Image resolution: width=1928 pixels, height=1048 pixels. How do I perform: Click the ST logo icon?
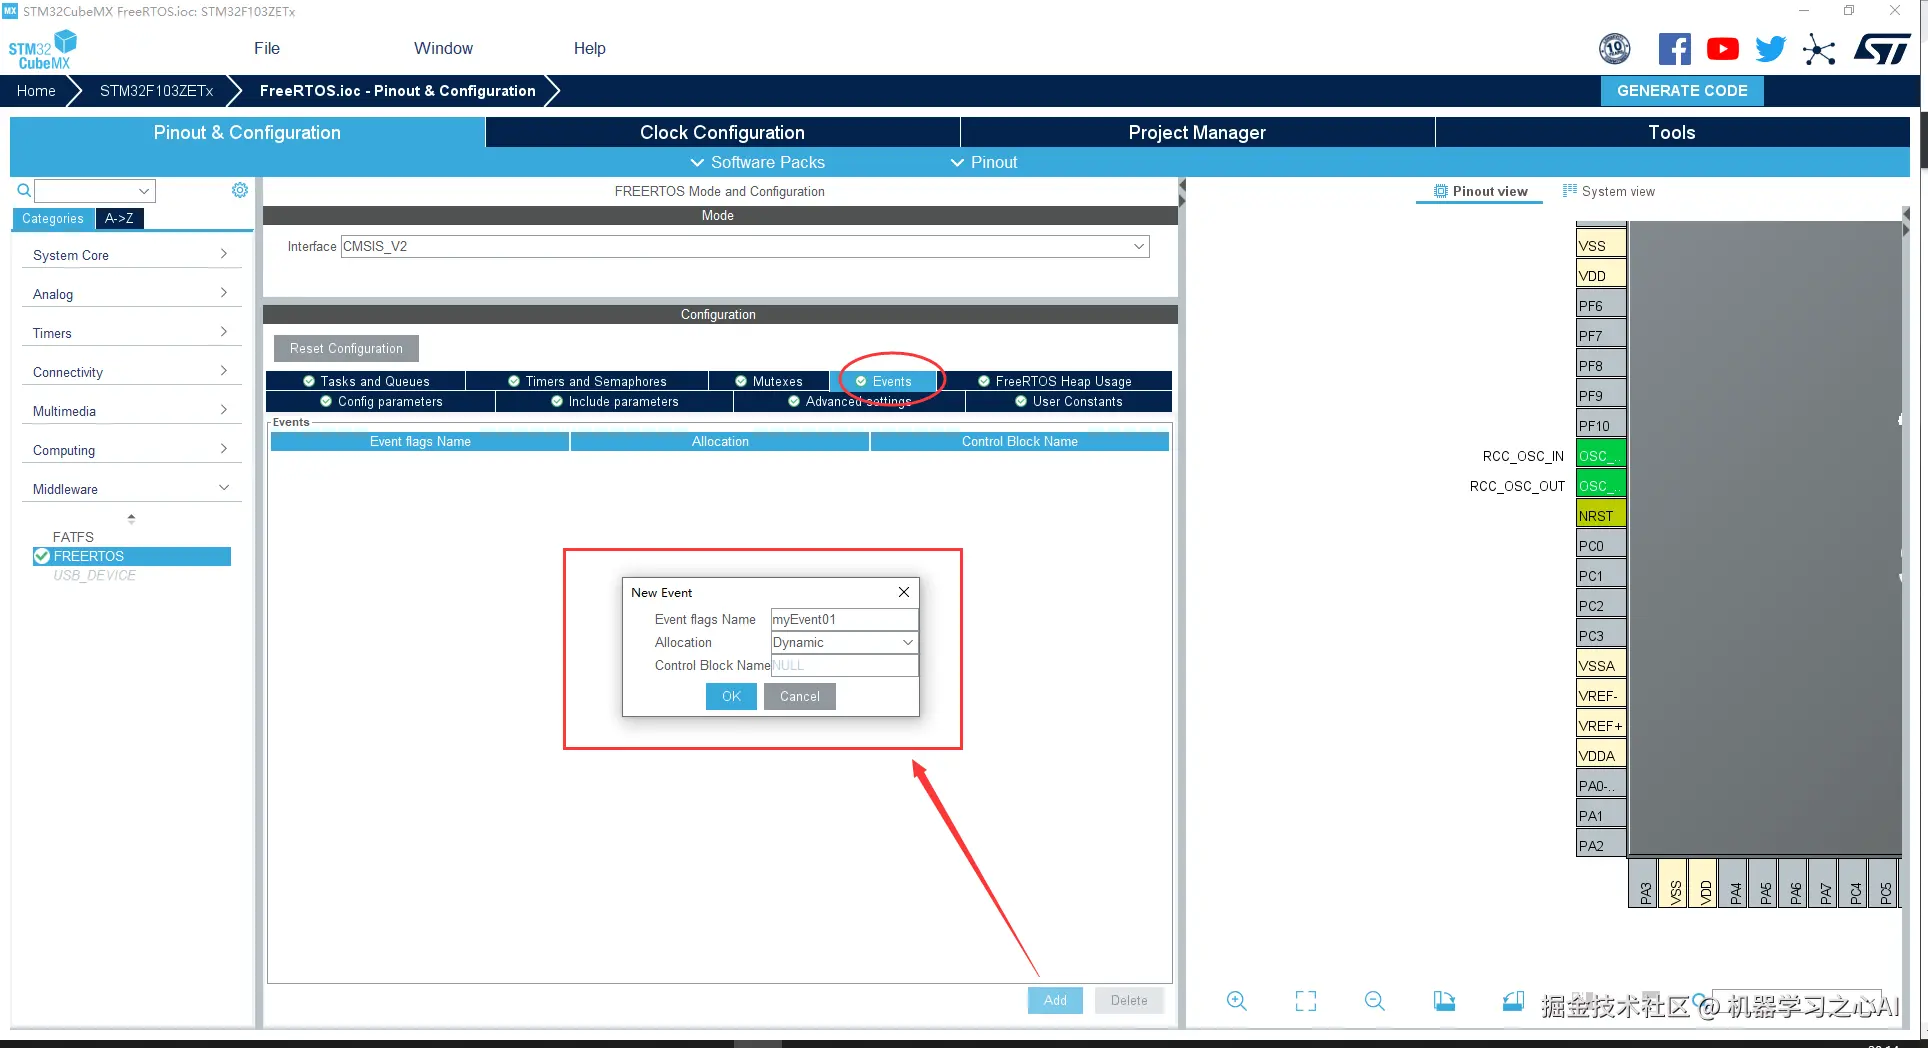pos(1882,49)
